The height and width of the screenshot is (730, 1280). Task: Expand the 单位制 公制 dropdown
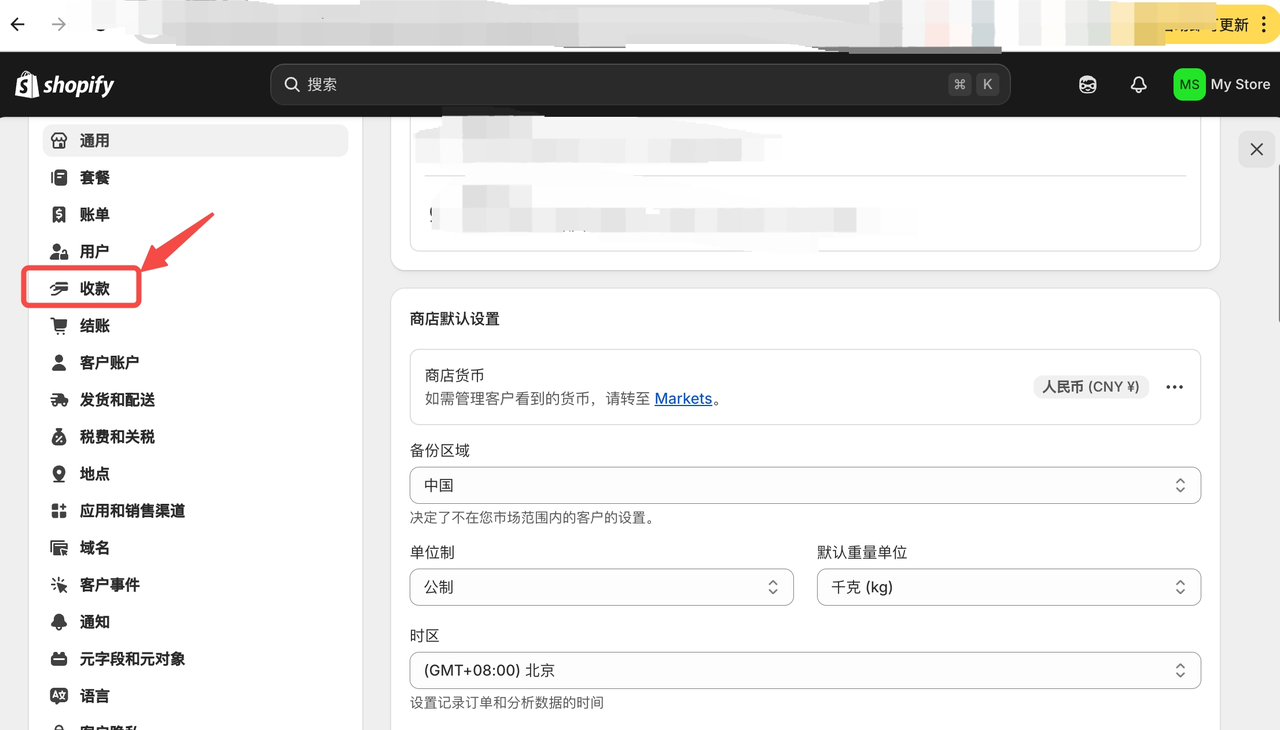(x=601, y=587)
